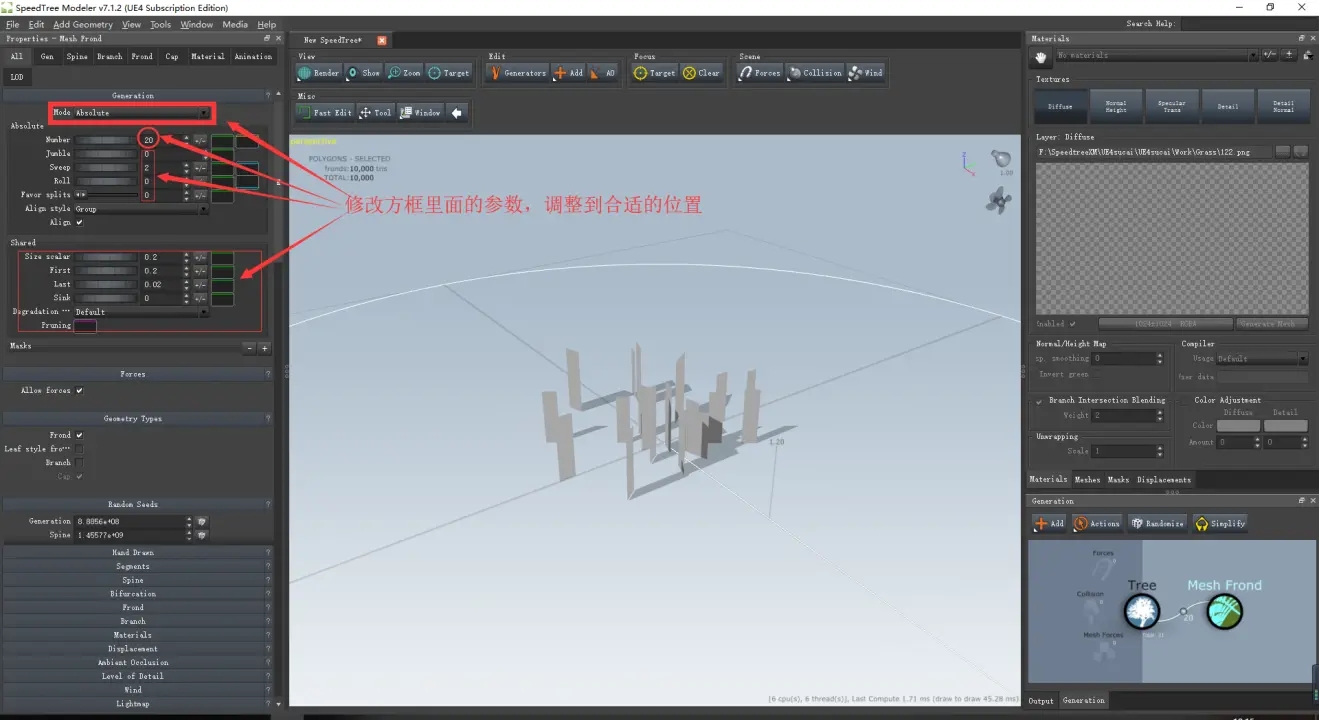Click the View group Target button
Image resolution: width=1319 pixels, height=720 pixels.
449,73
